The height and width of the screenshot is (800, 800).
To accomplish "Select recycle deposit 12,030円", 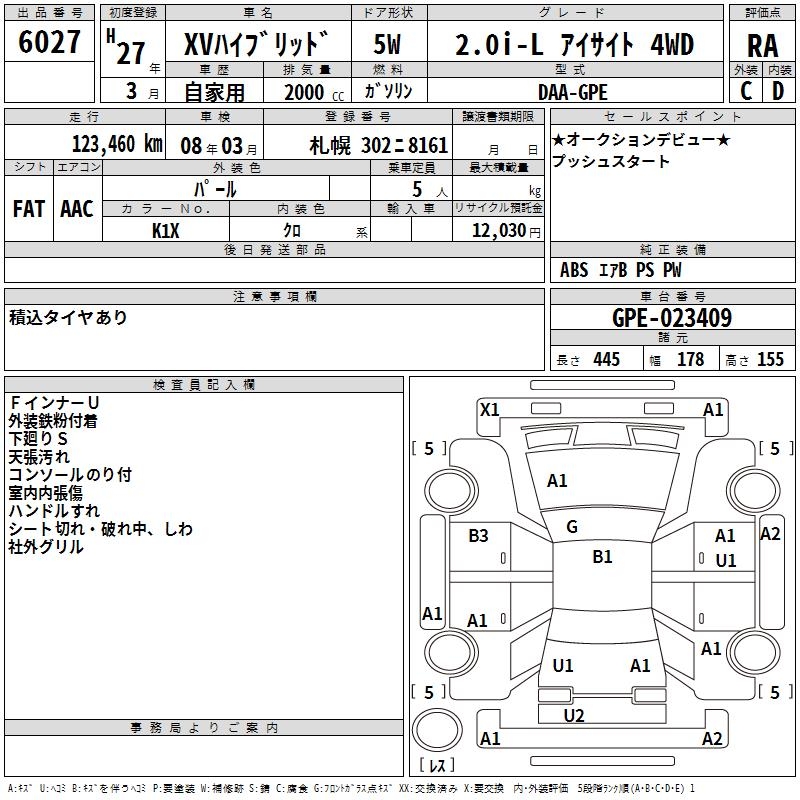I will [x=506, y=231].
